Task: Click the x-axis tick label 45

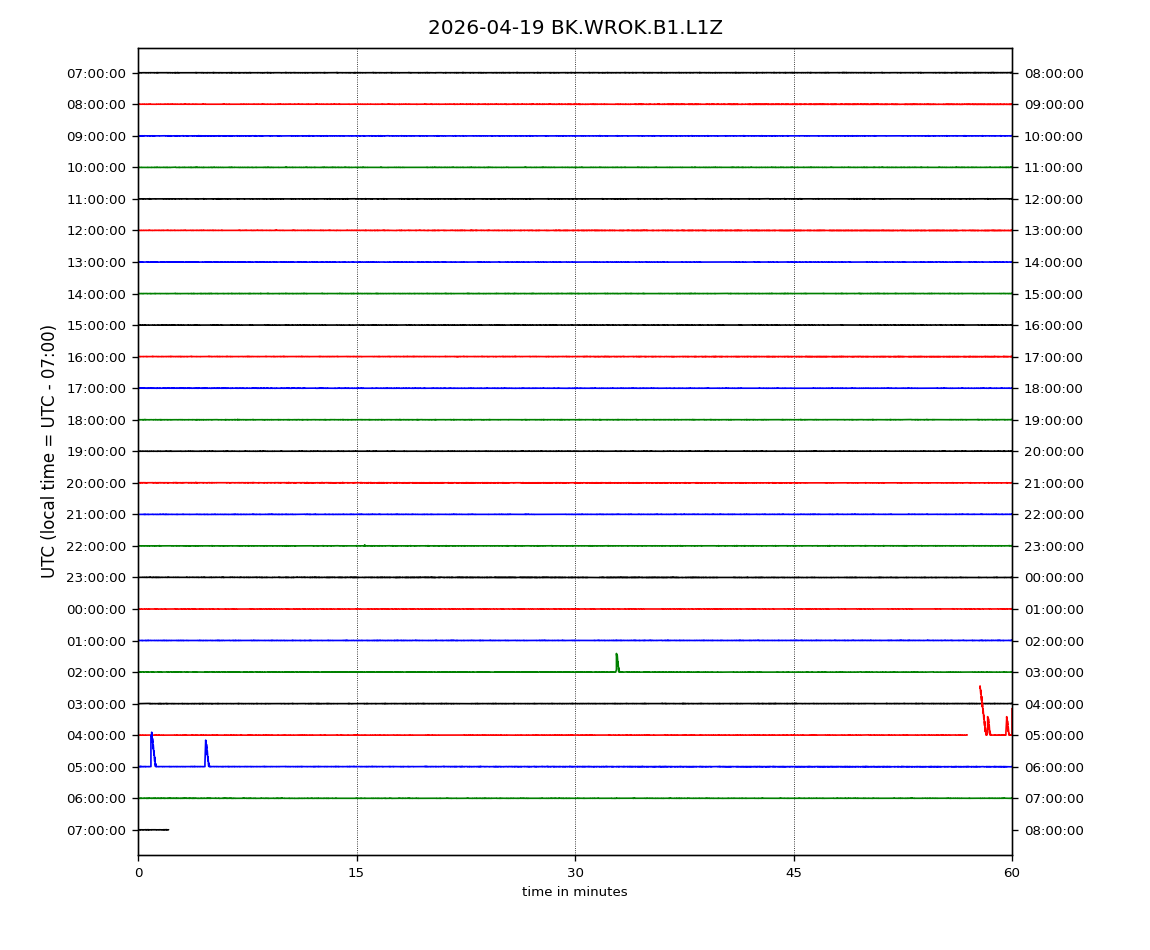Action: point(794,873)
